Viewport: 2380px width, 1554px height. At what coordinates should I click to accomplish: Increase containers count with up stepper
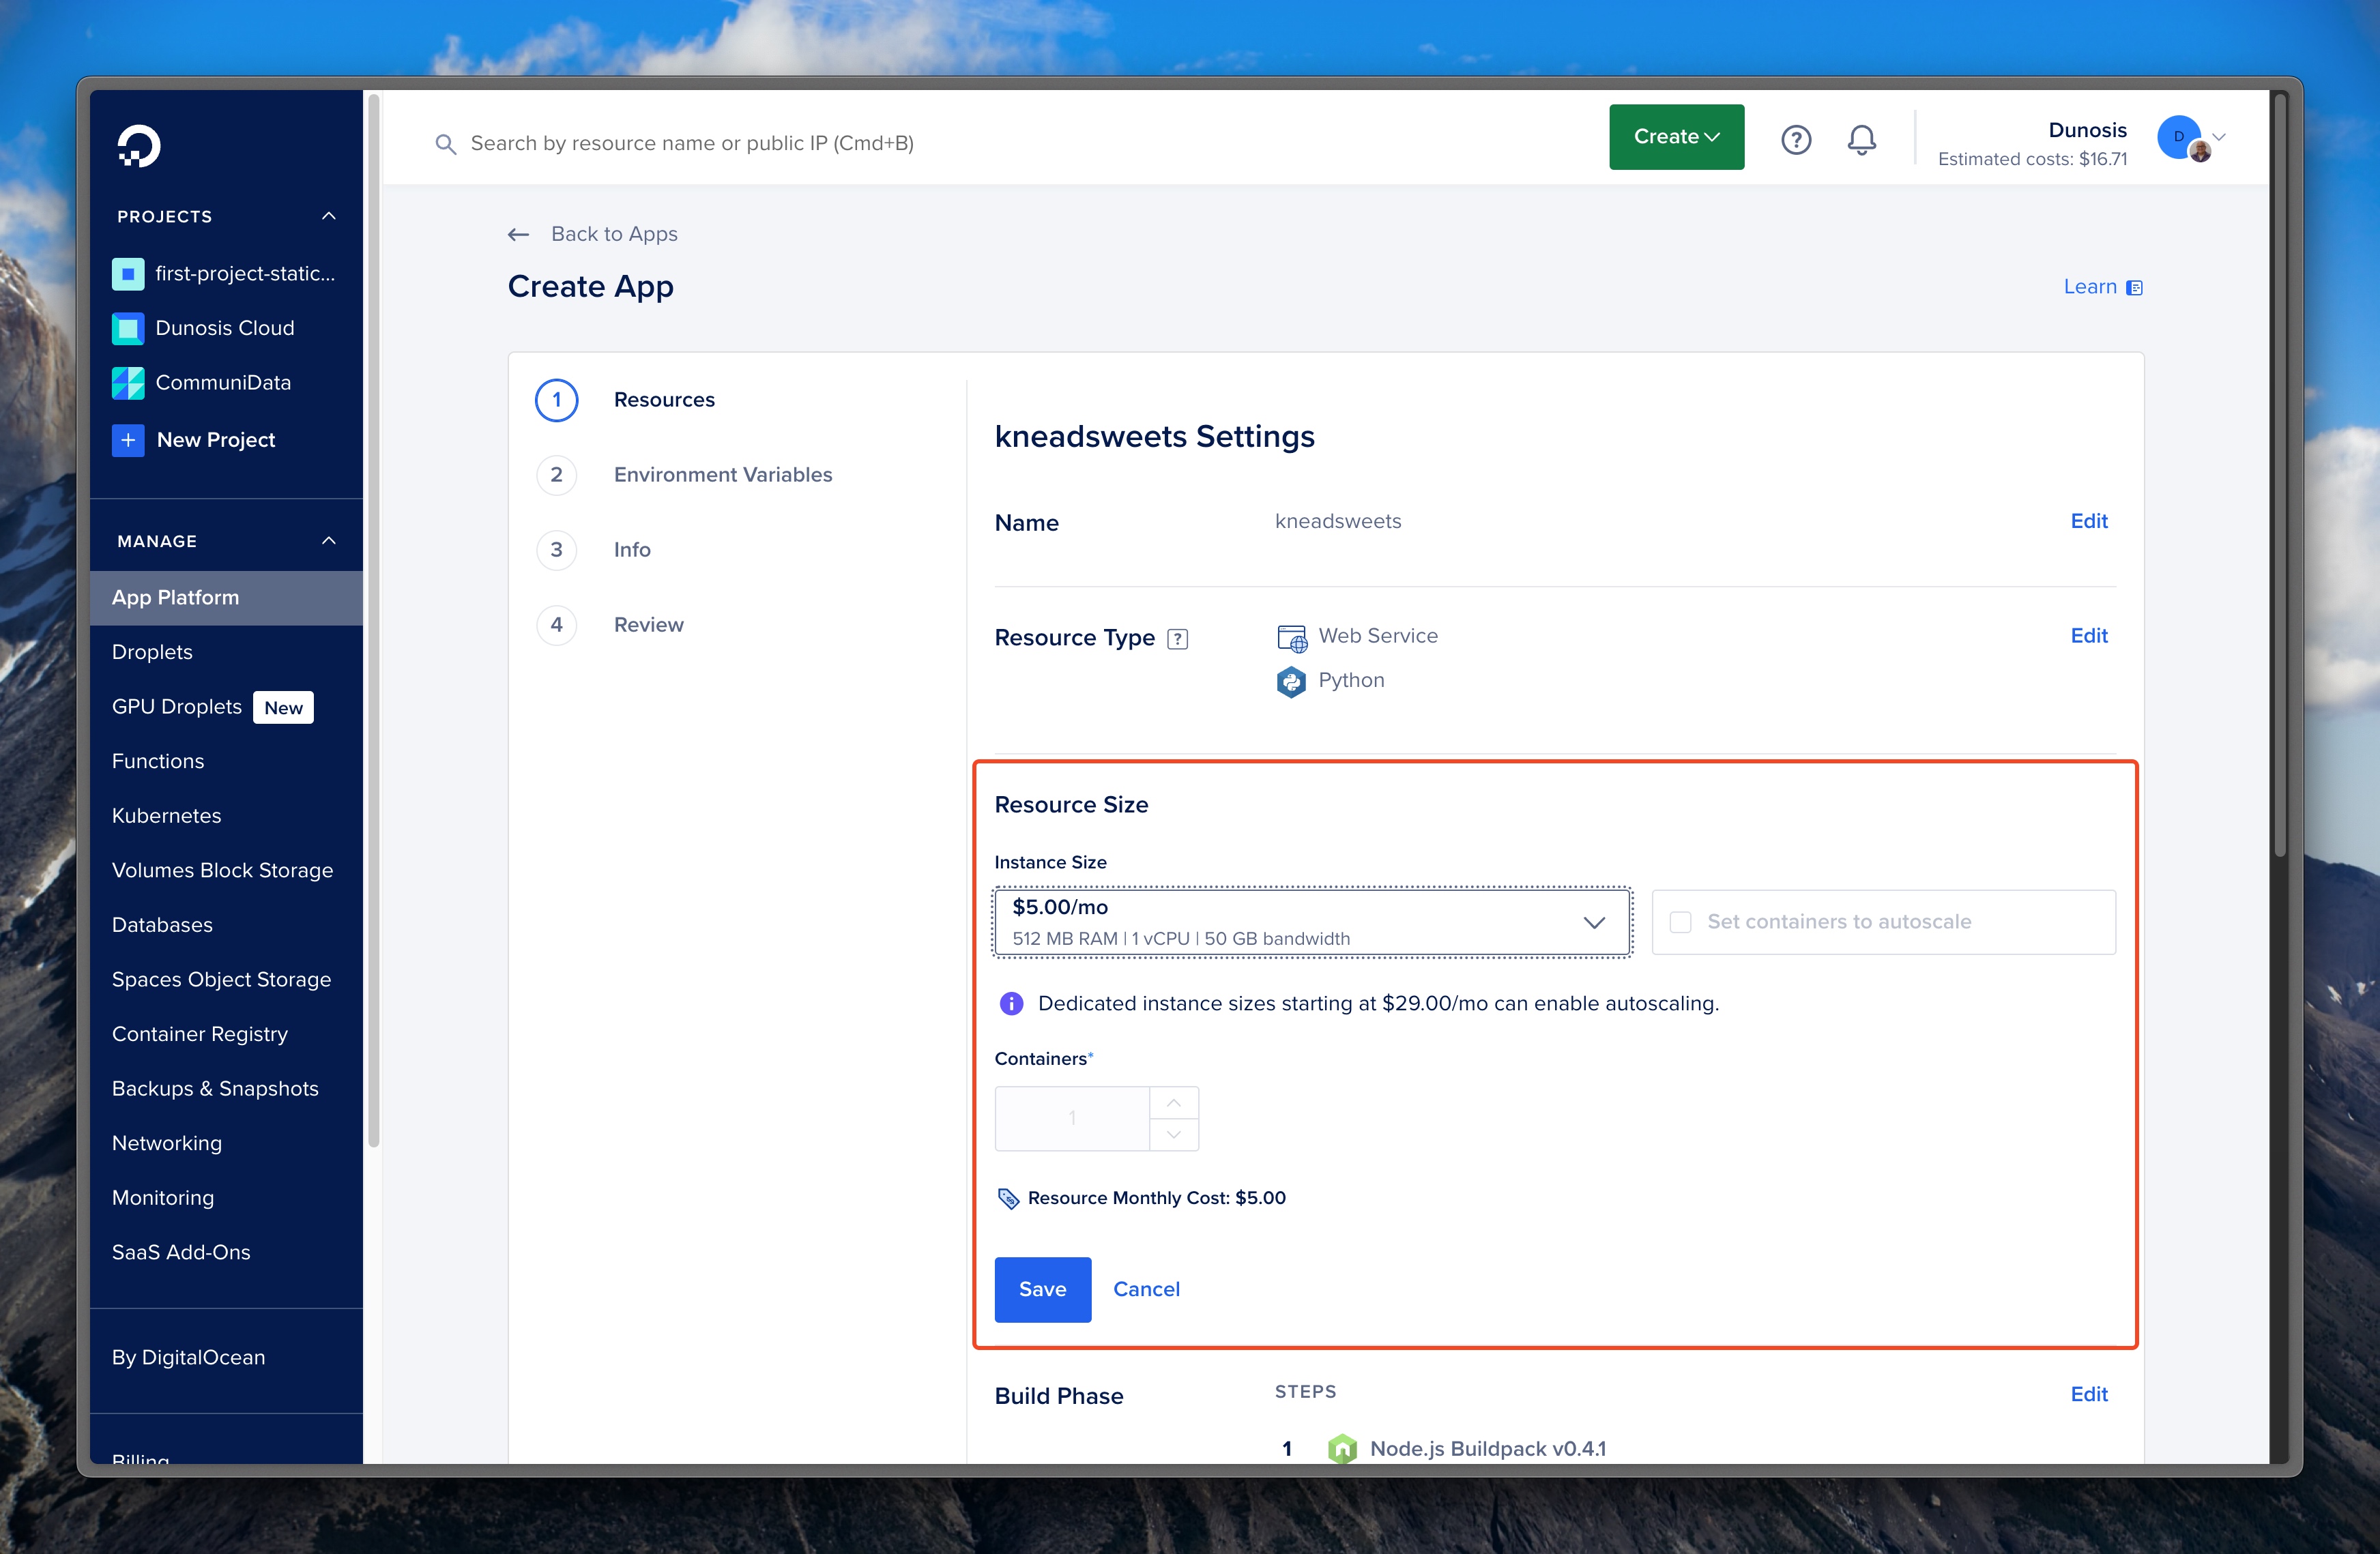tap(1174, 1102)
